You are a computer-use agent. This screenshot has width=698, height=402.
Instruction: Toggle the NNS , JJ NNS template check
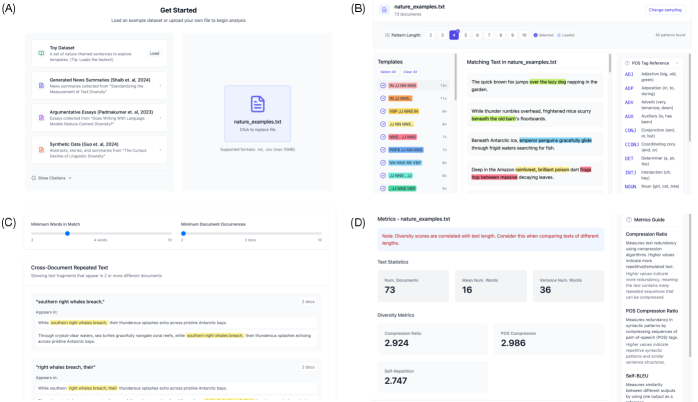click(x=383, y=137)
